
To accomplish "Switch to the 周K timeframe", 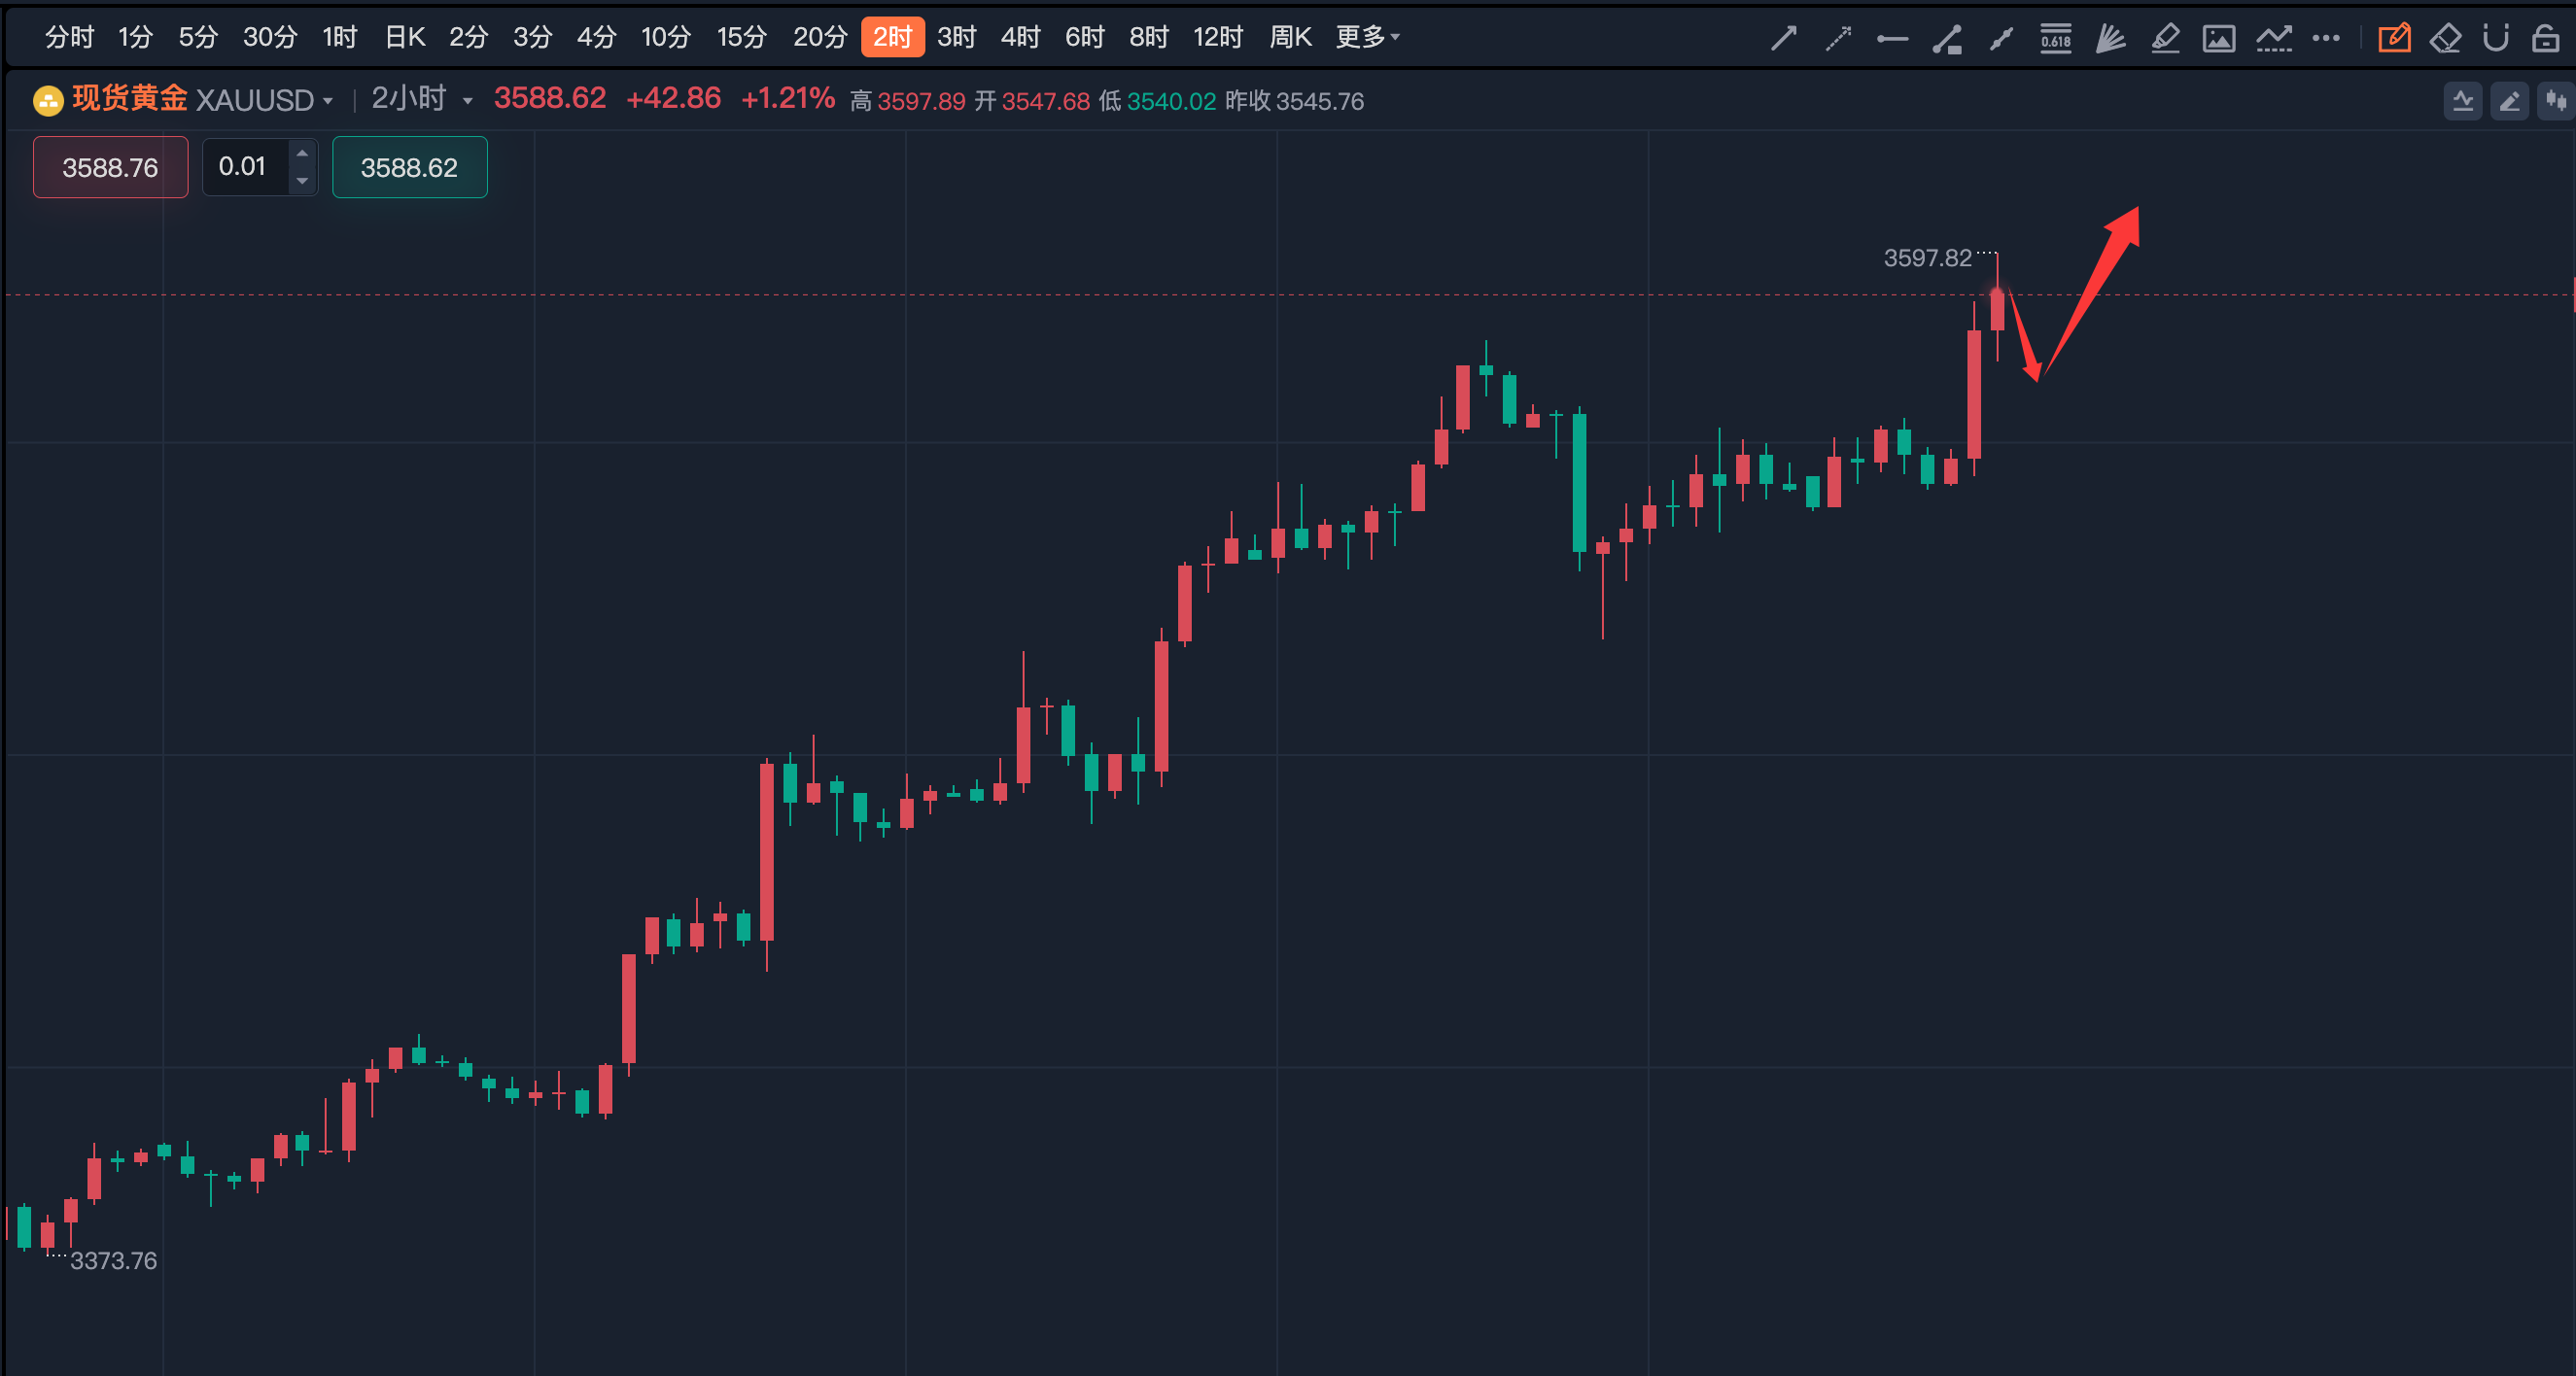I will click(x=1290, y=38).
